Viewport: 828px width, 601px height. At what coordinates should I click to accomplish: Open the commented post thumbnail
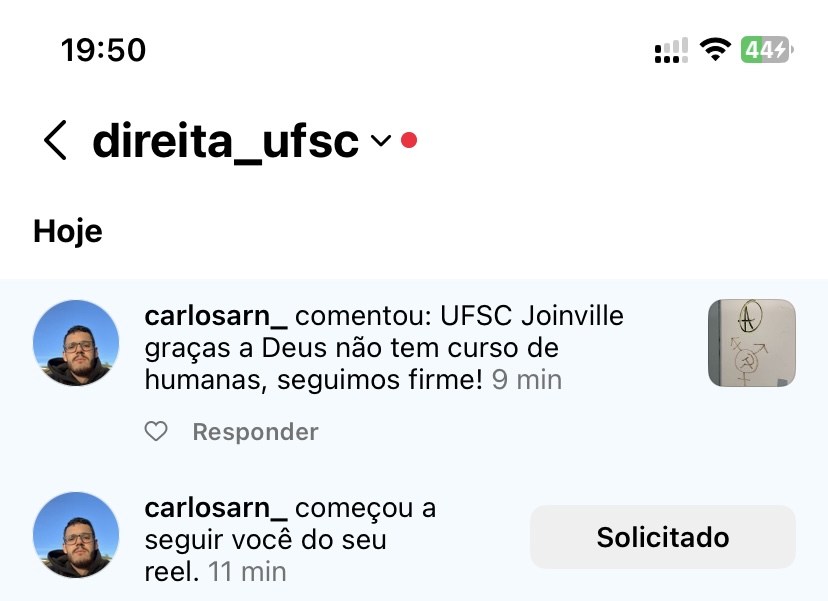click(751, 343)
